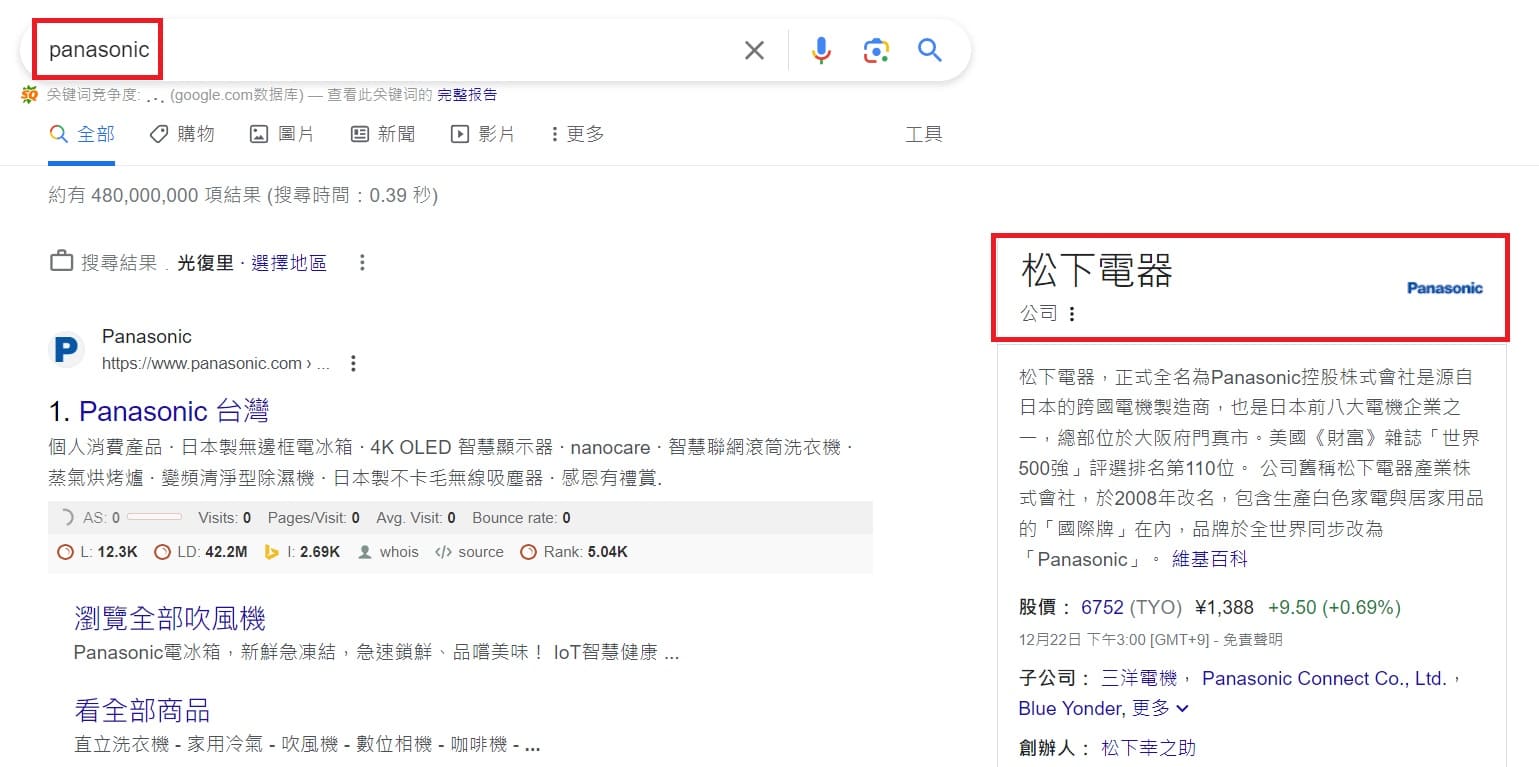Click the result count text 約有 480,000,000 項結果
The width and height of the screenshot is (1539, 767).
point(156,195)
